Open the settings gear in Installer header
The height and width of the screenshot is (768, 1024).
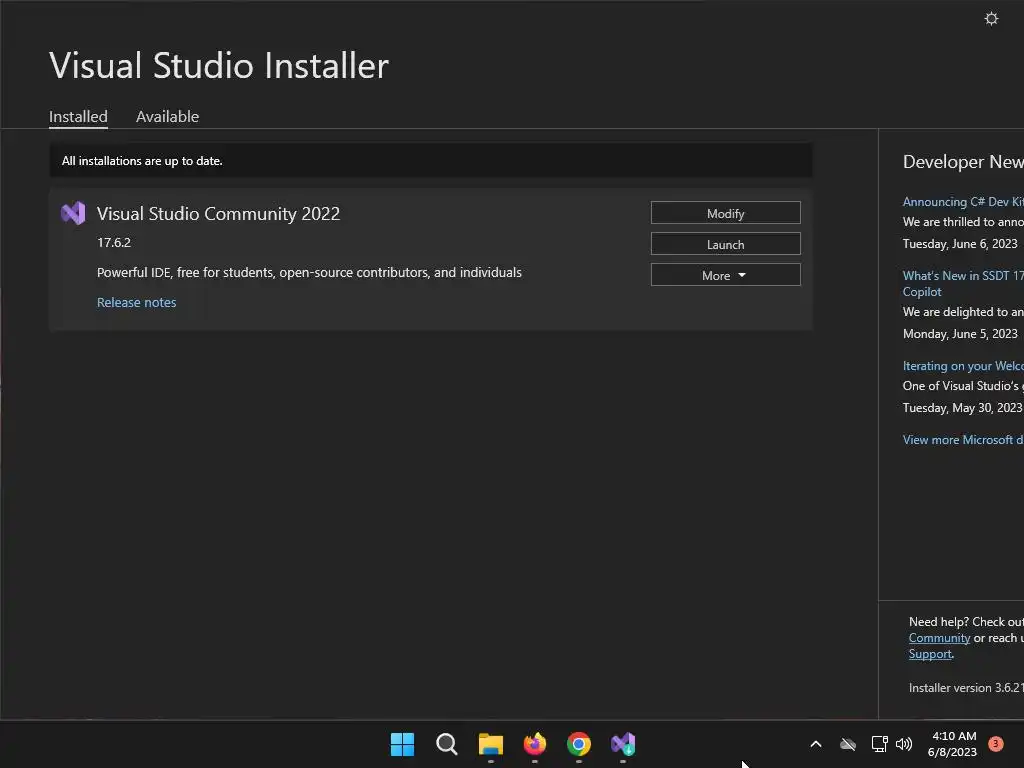point(991,18)
